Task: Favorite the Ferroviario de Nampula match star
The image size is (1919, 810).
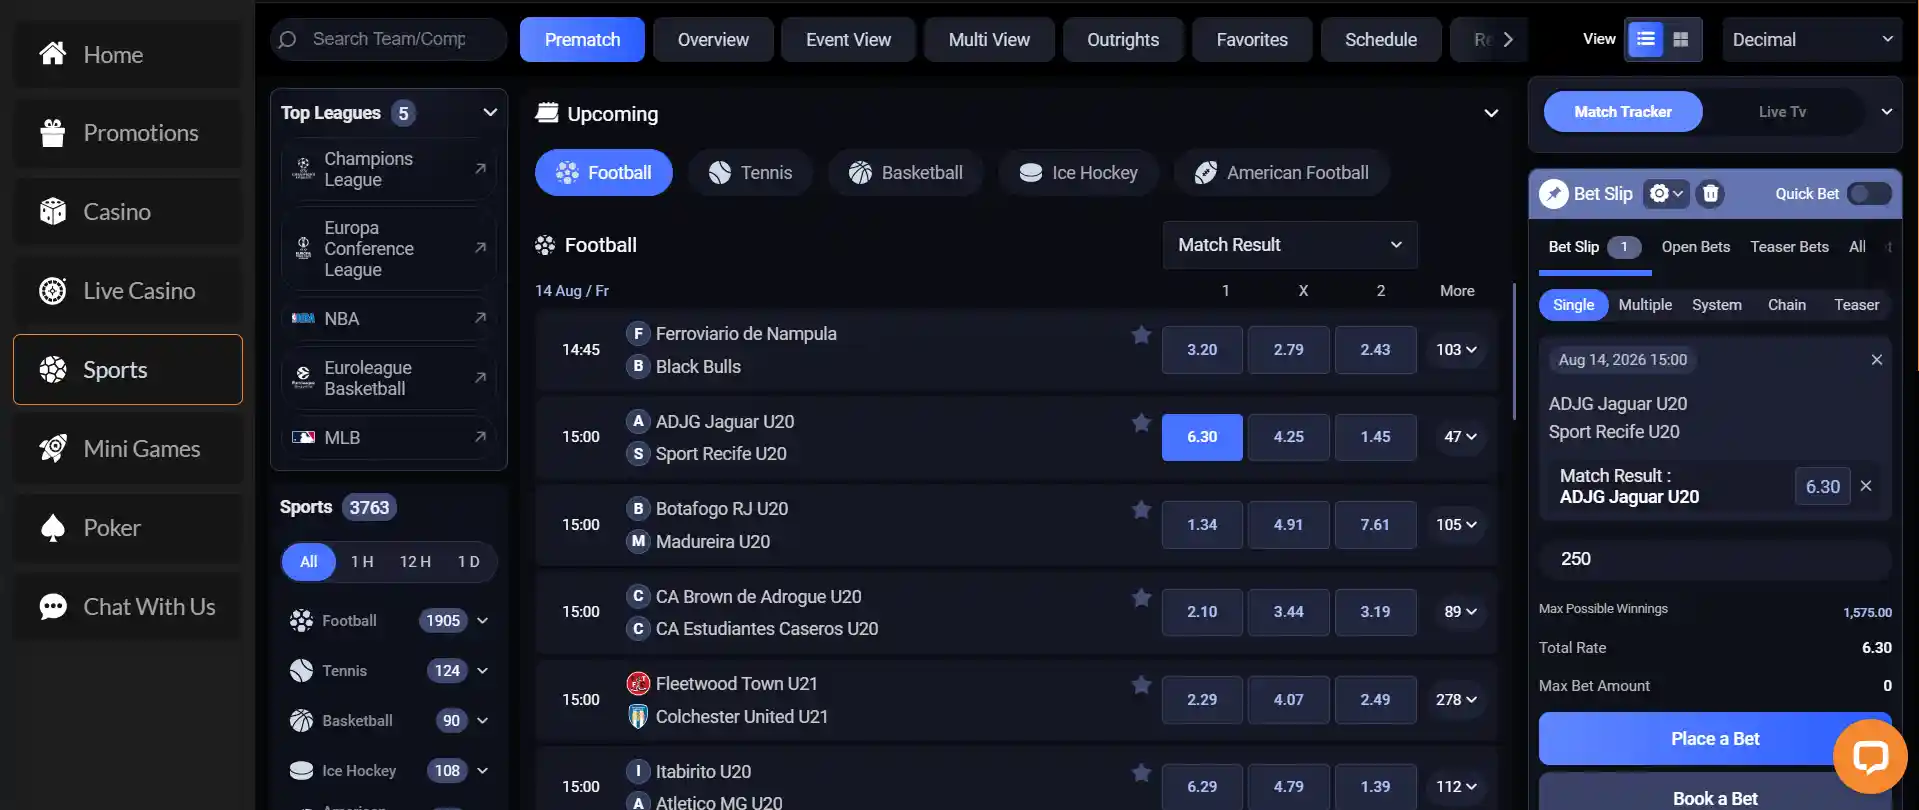Action: (1141, 335)
